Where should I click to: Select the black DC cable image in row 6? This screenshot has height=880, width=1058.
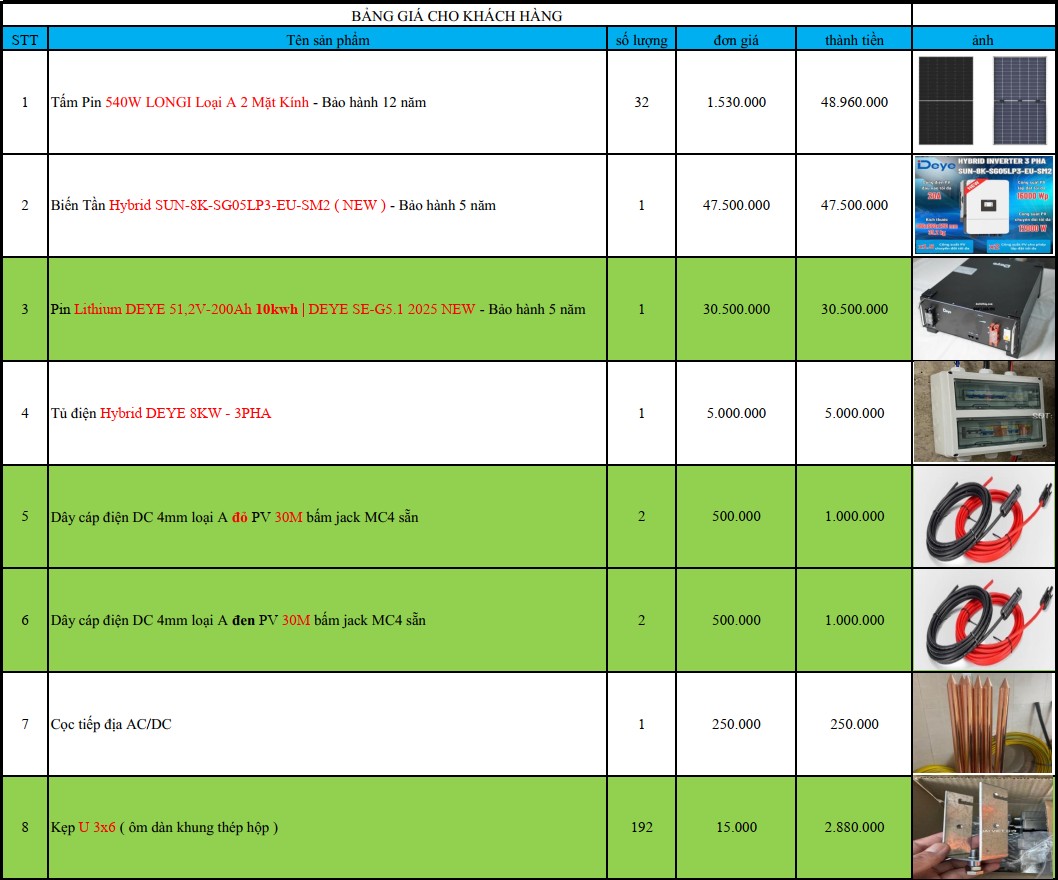(x=984, y=620)
